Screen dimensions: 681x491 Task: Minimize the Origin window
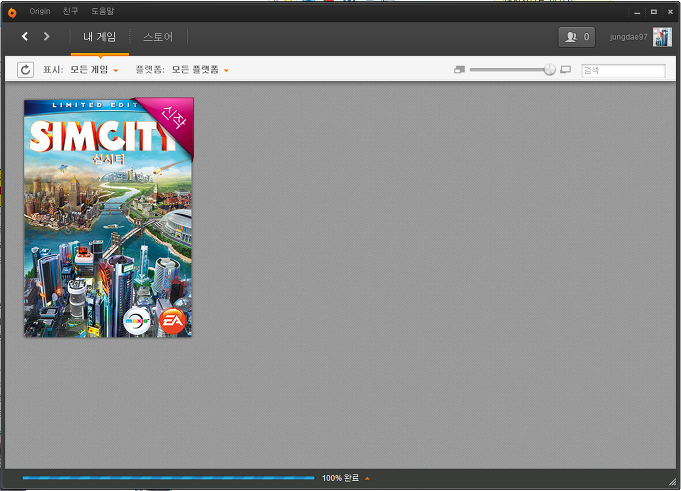click(x=637, y=12)
